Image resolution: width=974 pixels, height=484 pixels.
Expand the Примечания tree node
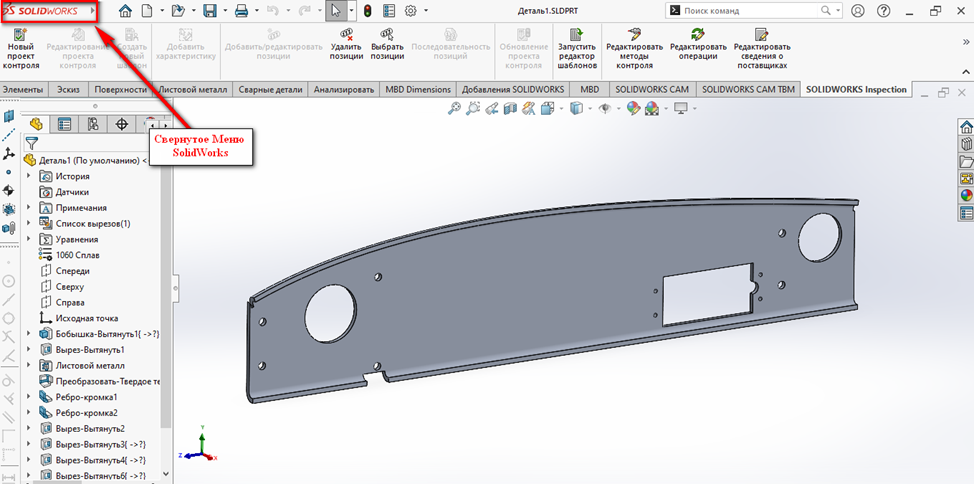click(29, 208)
